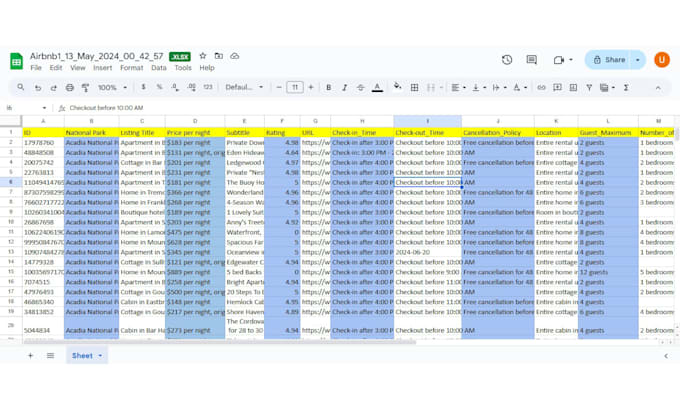
Task: Open the zoom 100% dropdown
Action: click(x=112, y=87)
